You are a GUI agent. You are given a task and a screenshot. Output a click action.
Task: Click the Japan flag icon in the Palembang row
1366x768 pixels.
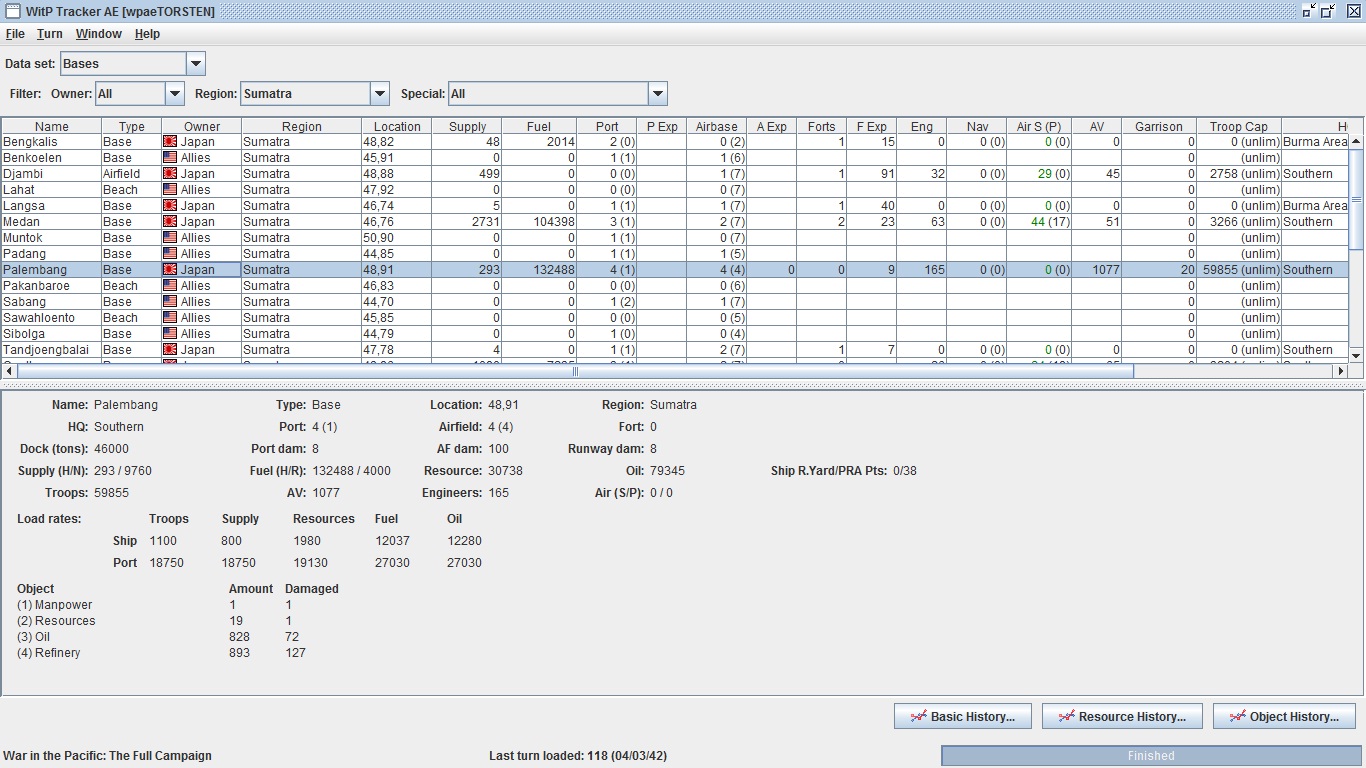tap(170, 270)
